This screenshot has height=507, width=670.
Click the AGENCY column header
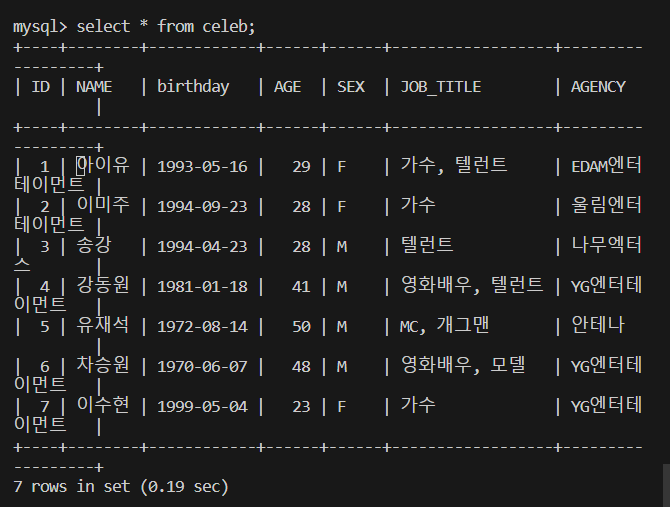[598, 87]
